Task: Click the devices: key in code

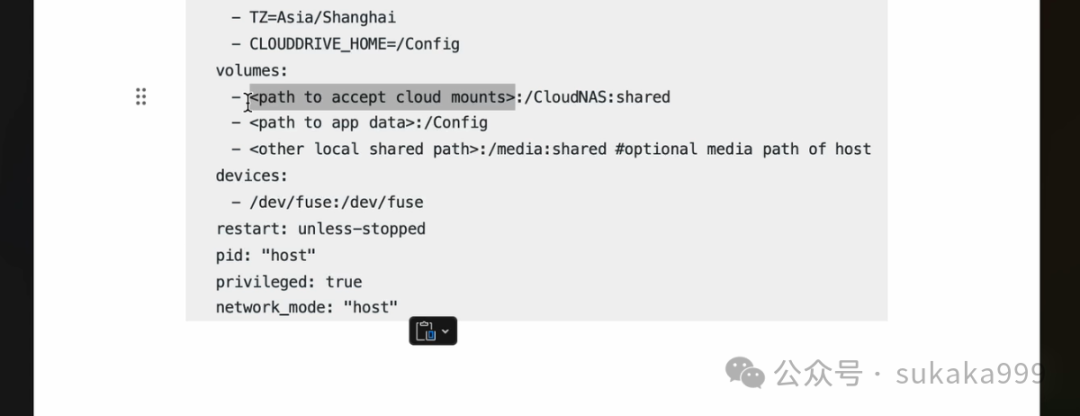Action: [251, 176]
